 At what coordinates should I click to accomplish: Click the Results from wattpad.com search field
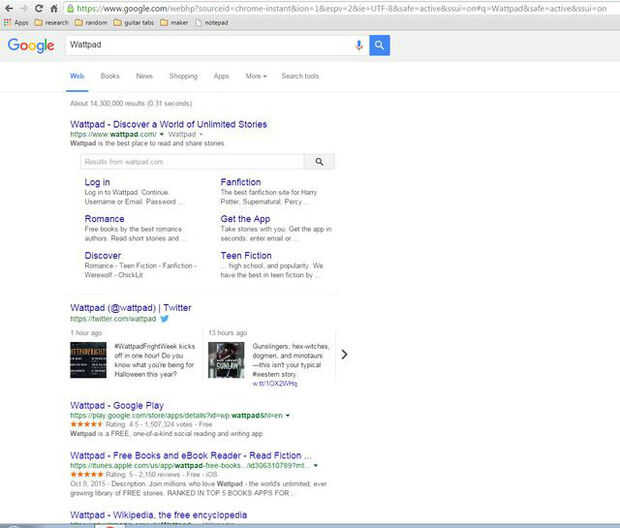click(193, 161)
